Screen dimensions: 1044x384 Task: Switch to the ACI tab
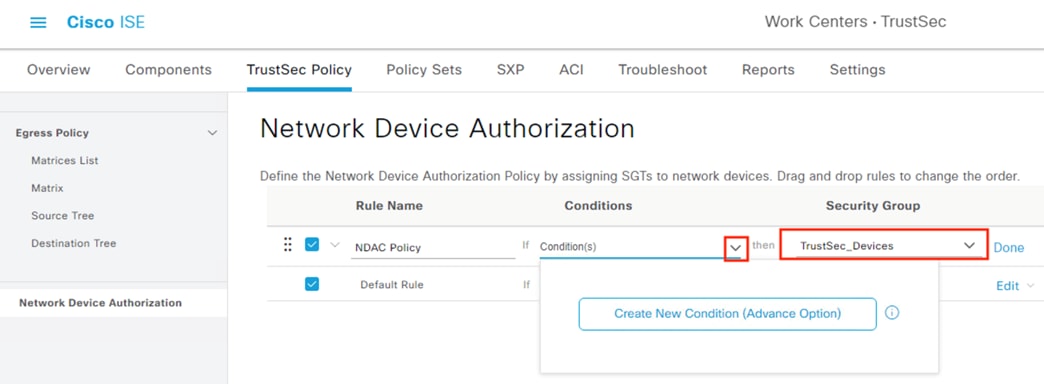pos(571,70)
